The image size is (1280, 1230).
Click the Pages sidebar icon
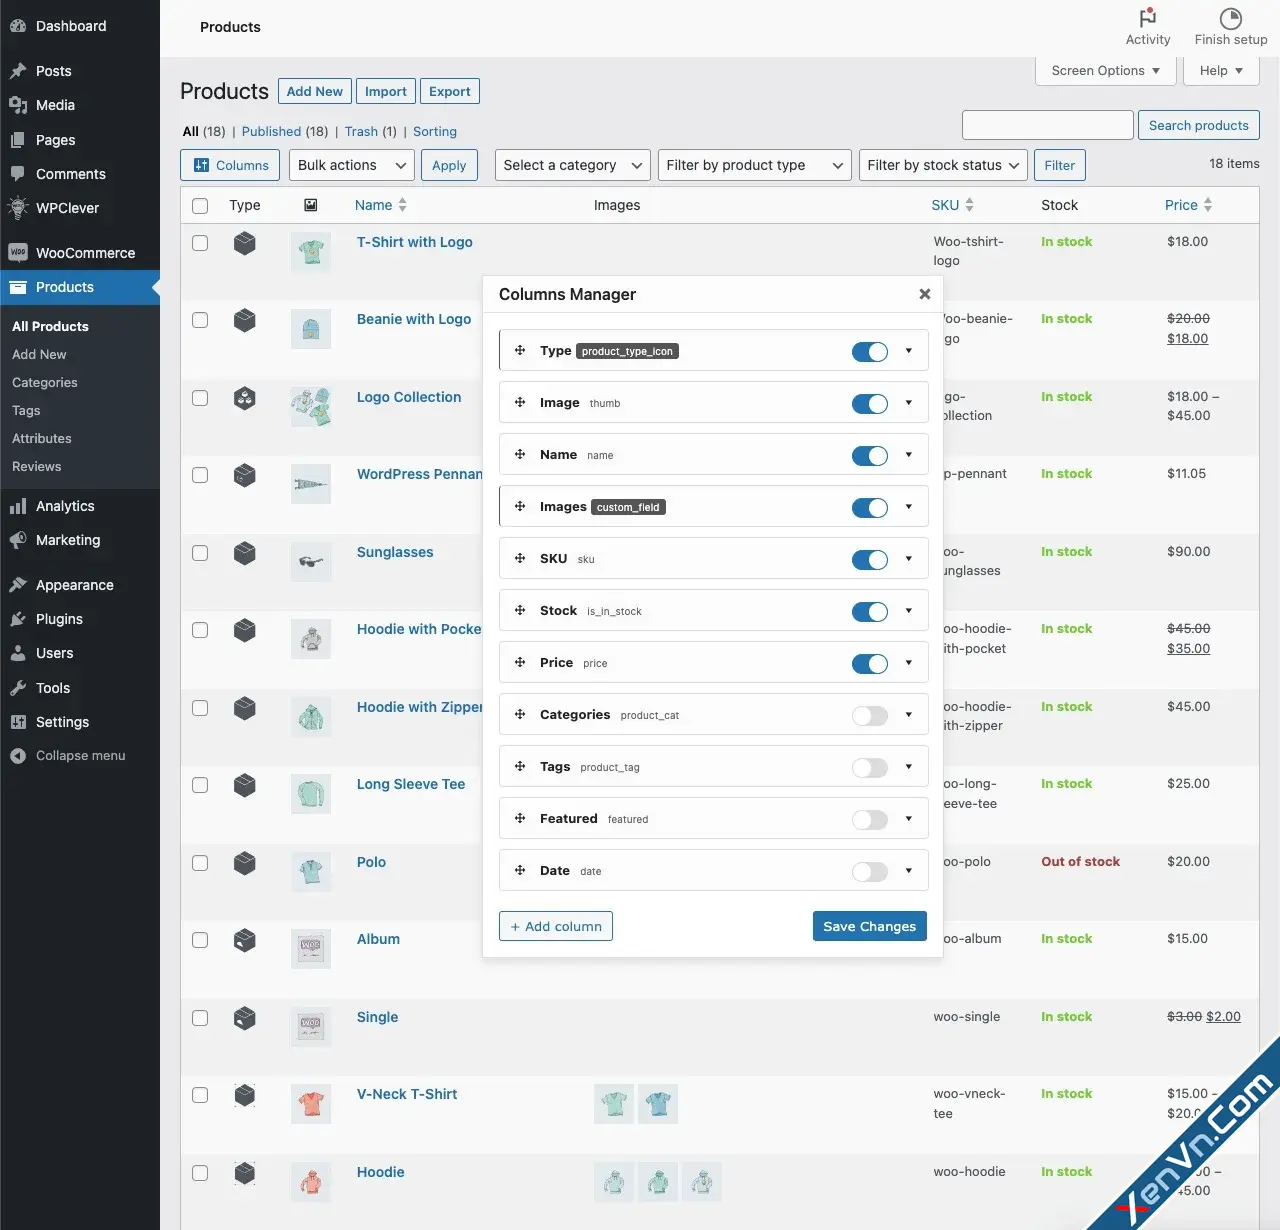18,140
